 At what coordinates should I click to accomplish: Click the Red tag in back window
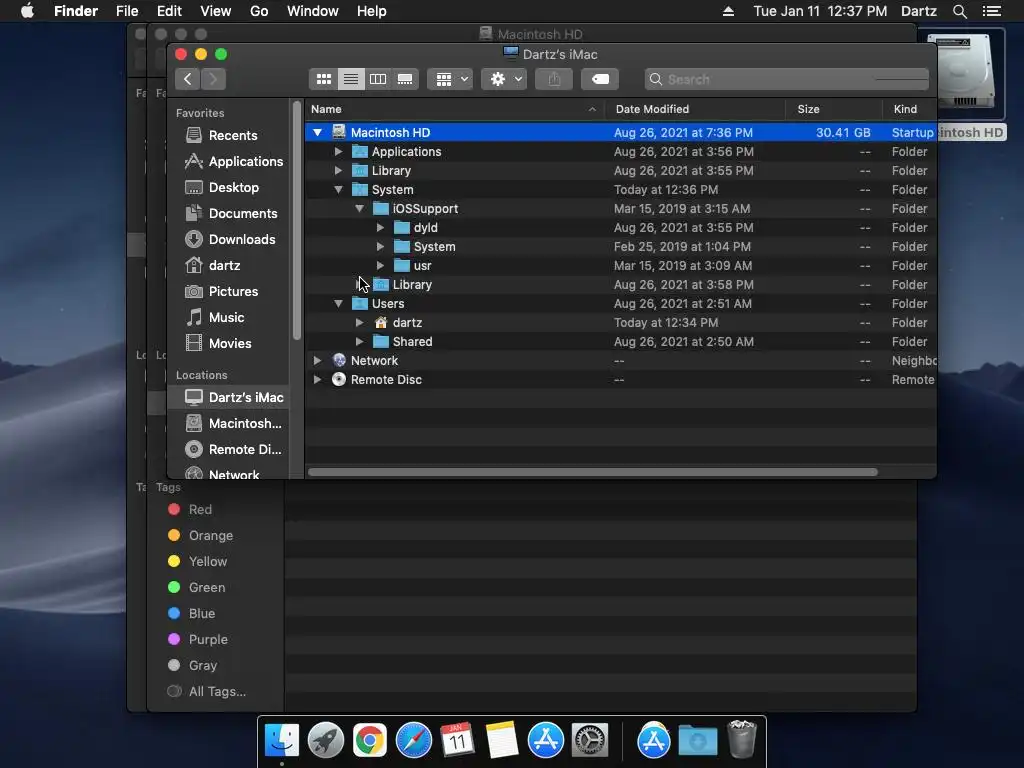pos(190,509)
